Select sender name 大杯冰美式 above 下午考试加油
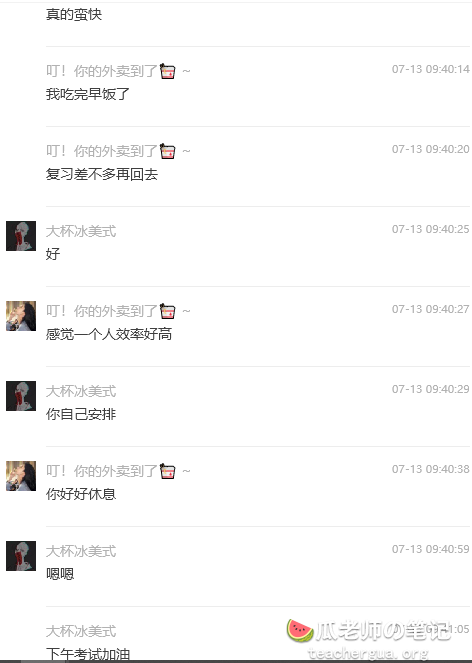Image resolution: width=472 pixels, height=663 pixels. (x=81, y=631)
